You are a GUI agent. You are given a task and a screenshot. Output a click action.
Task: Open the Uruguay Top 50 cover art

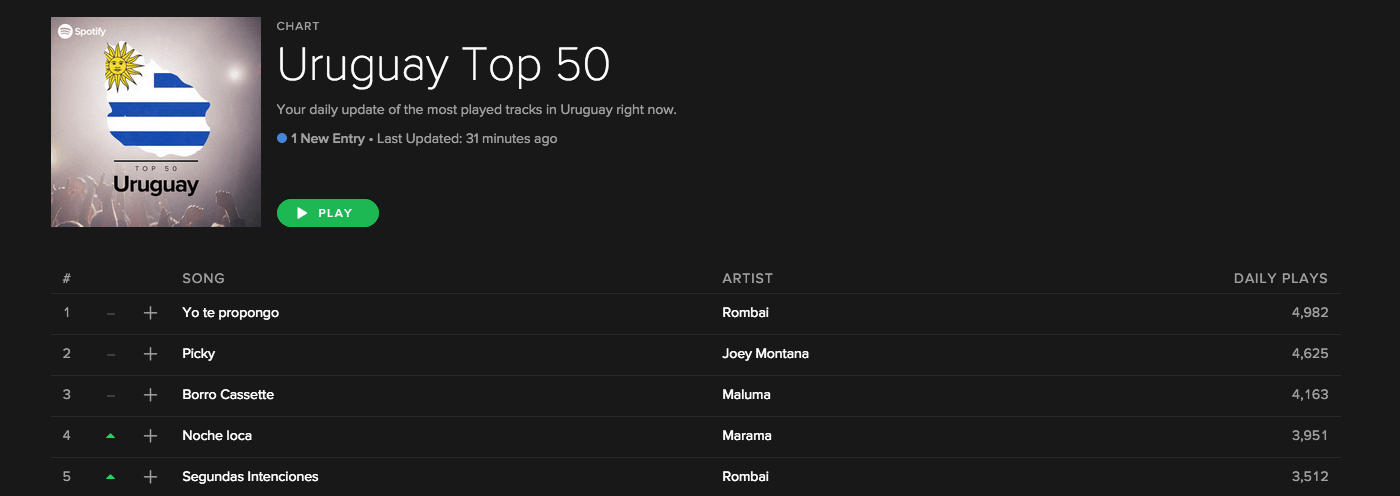coord(156,122)
